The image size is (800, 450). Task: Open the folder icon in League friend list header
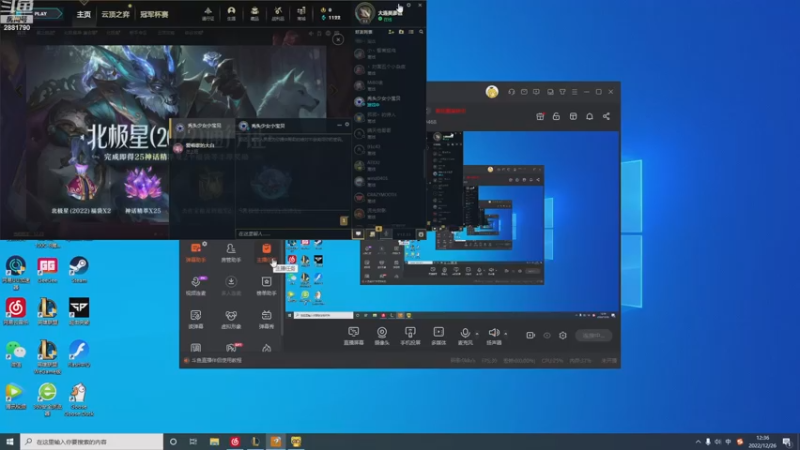pos(401,32)
